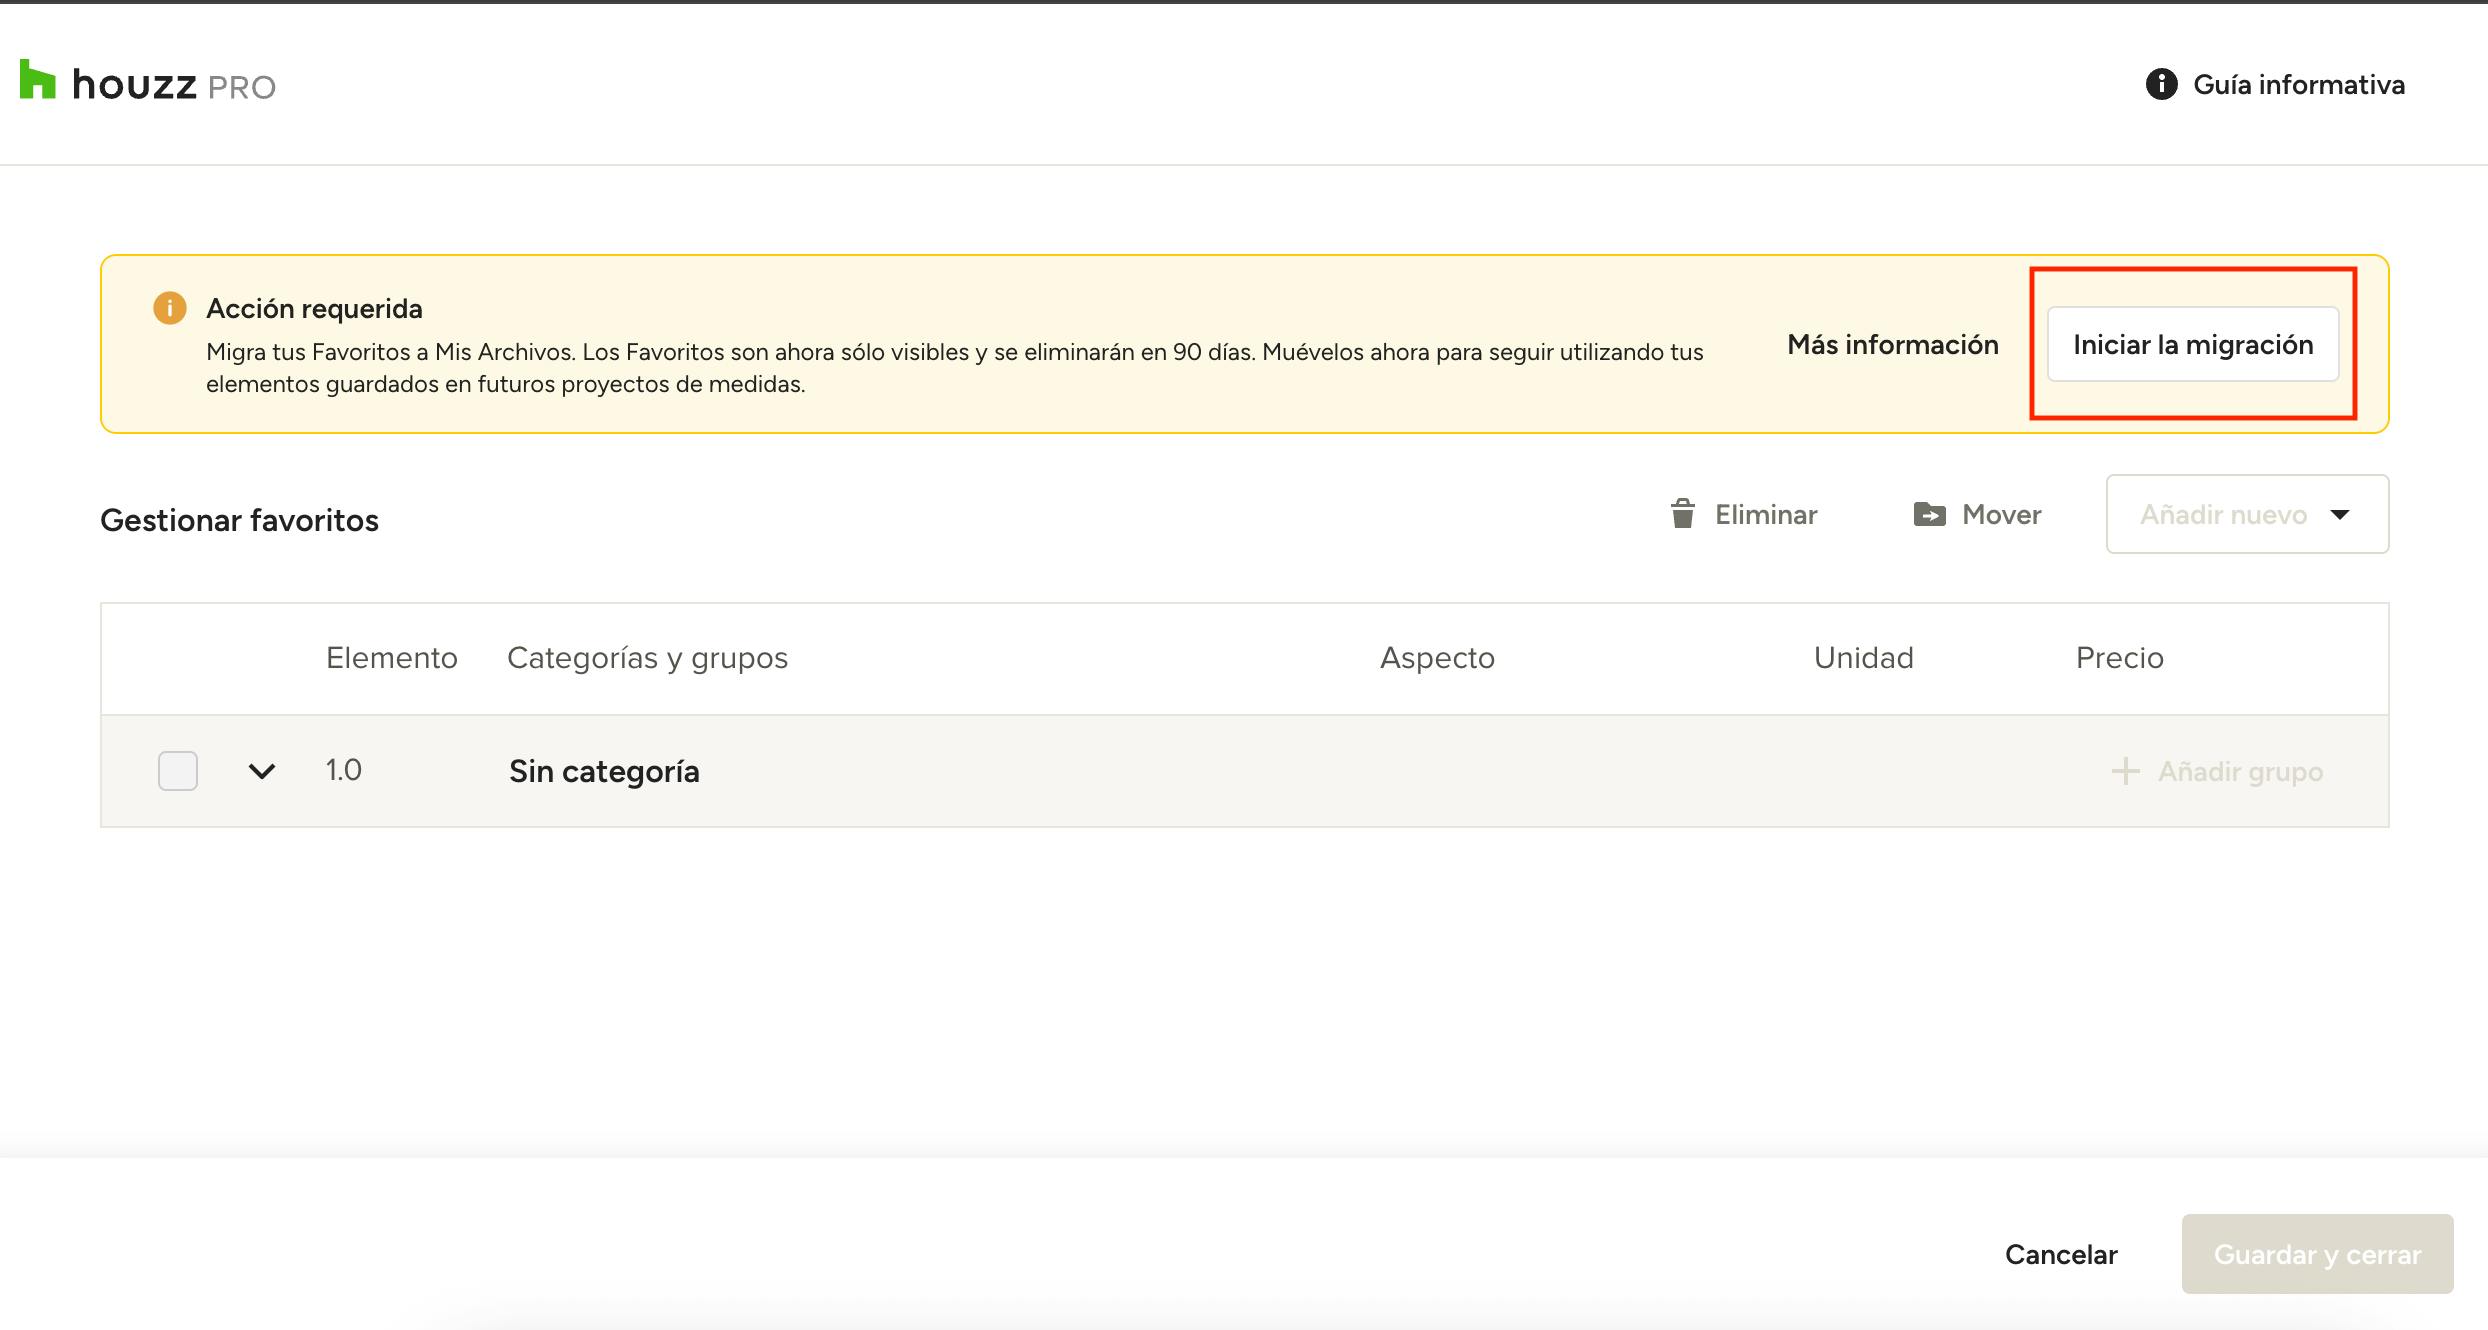
Task: Cancel with the Cancelar button
Action: click(x=2061, y=1254)
